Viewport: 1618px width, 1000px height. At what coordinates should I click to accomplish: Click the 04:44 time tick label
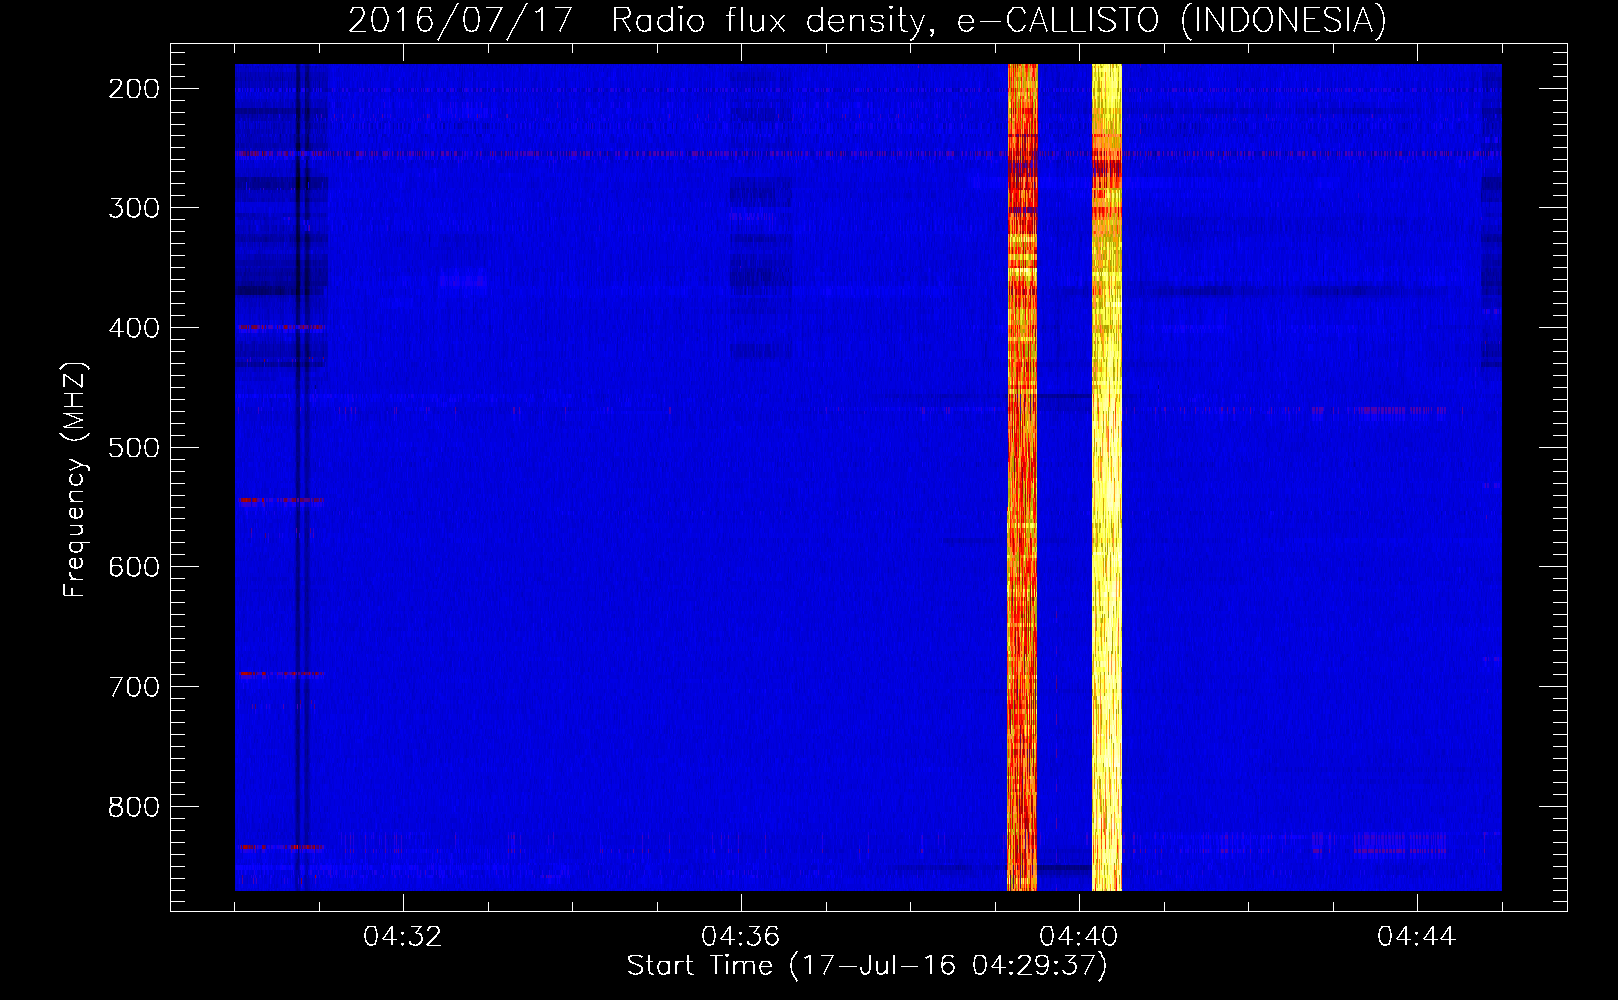[1417, 936]
